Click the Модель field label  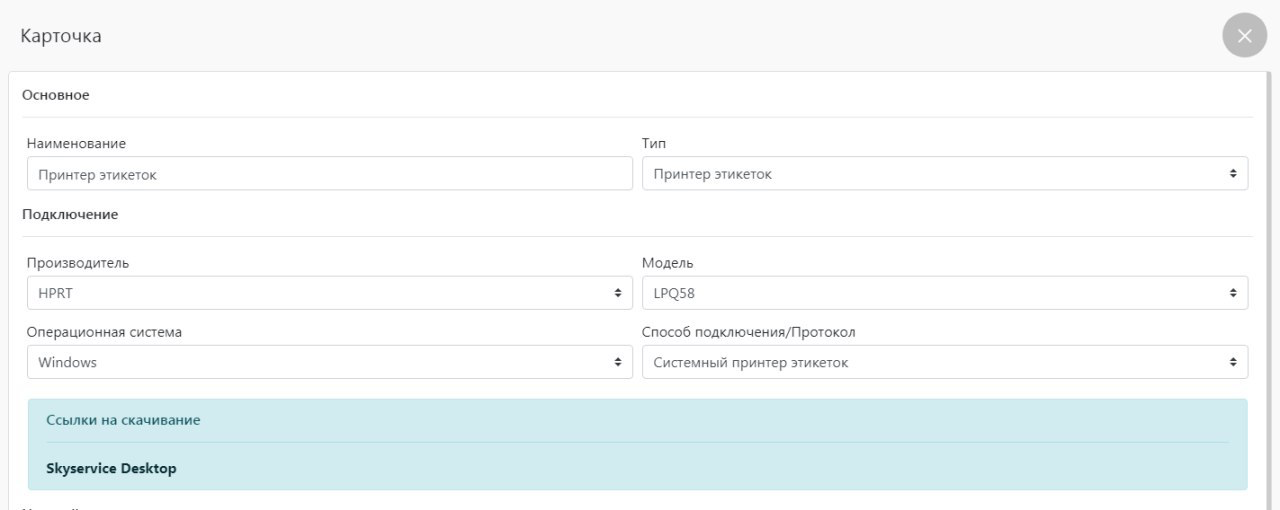click(667, 263)
